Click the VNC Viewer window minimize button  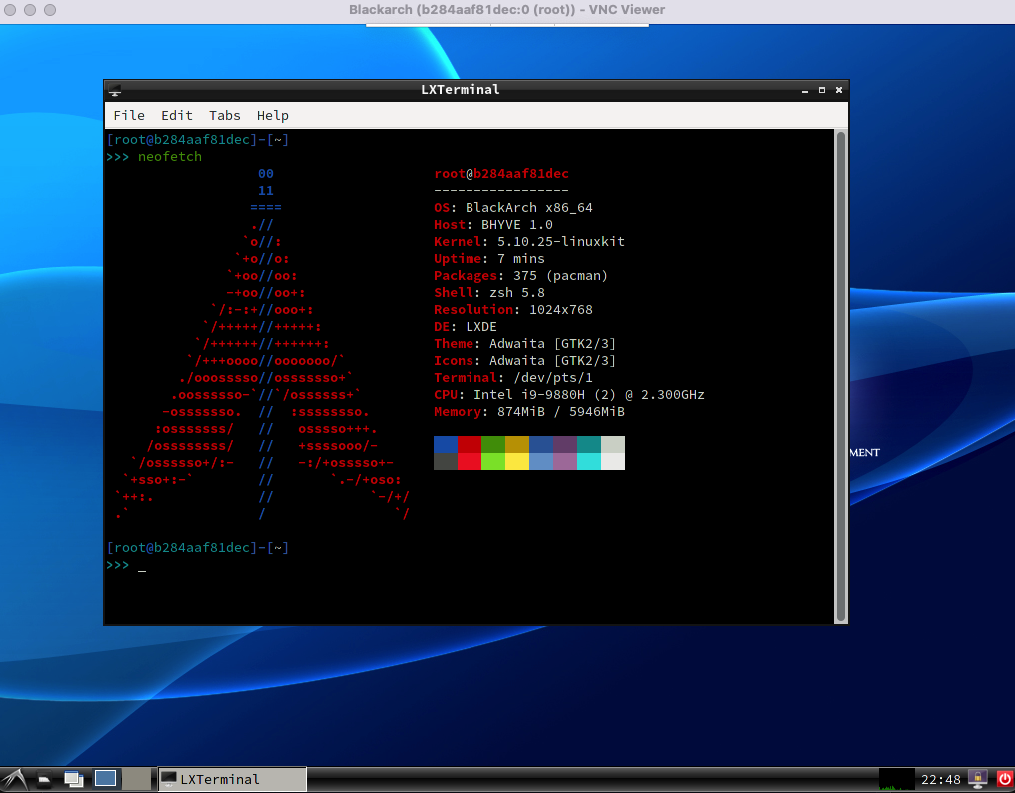click(30, 10)
